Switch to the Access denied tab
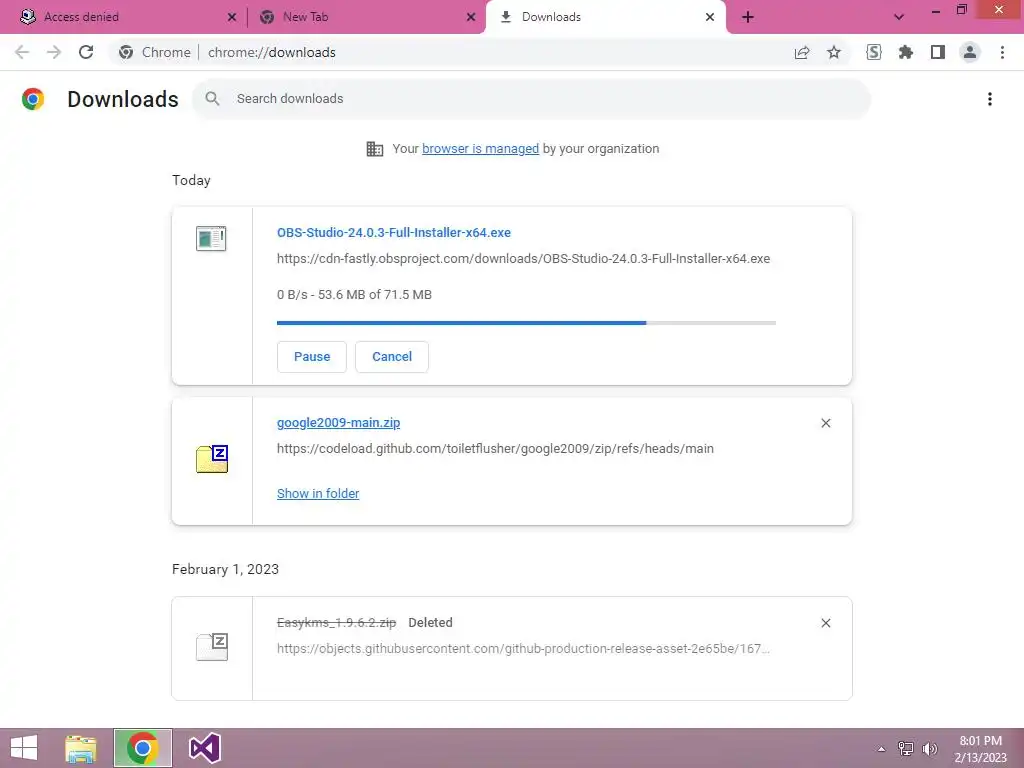The width and height of the screenshot is (1024, 768). tap(124, 17)
